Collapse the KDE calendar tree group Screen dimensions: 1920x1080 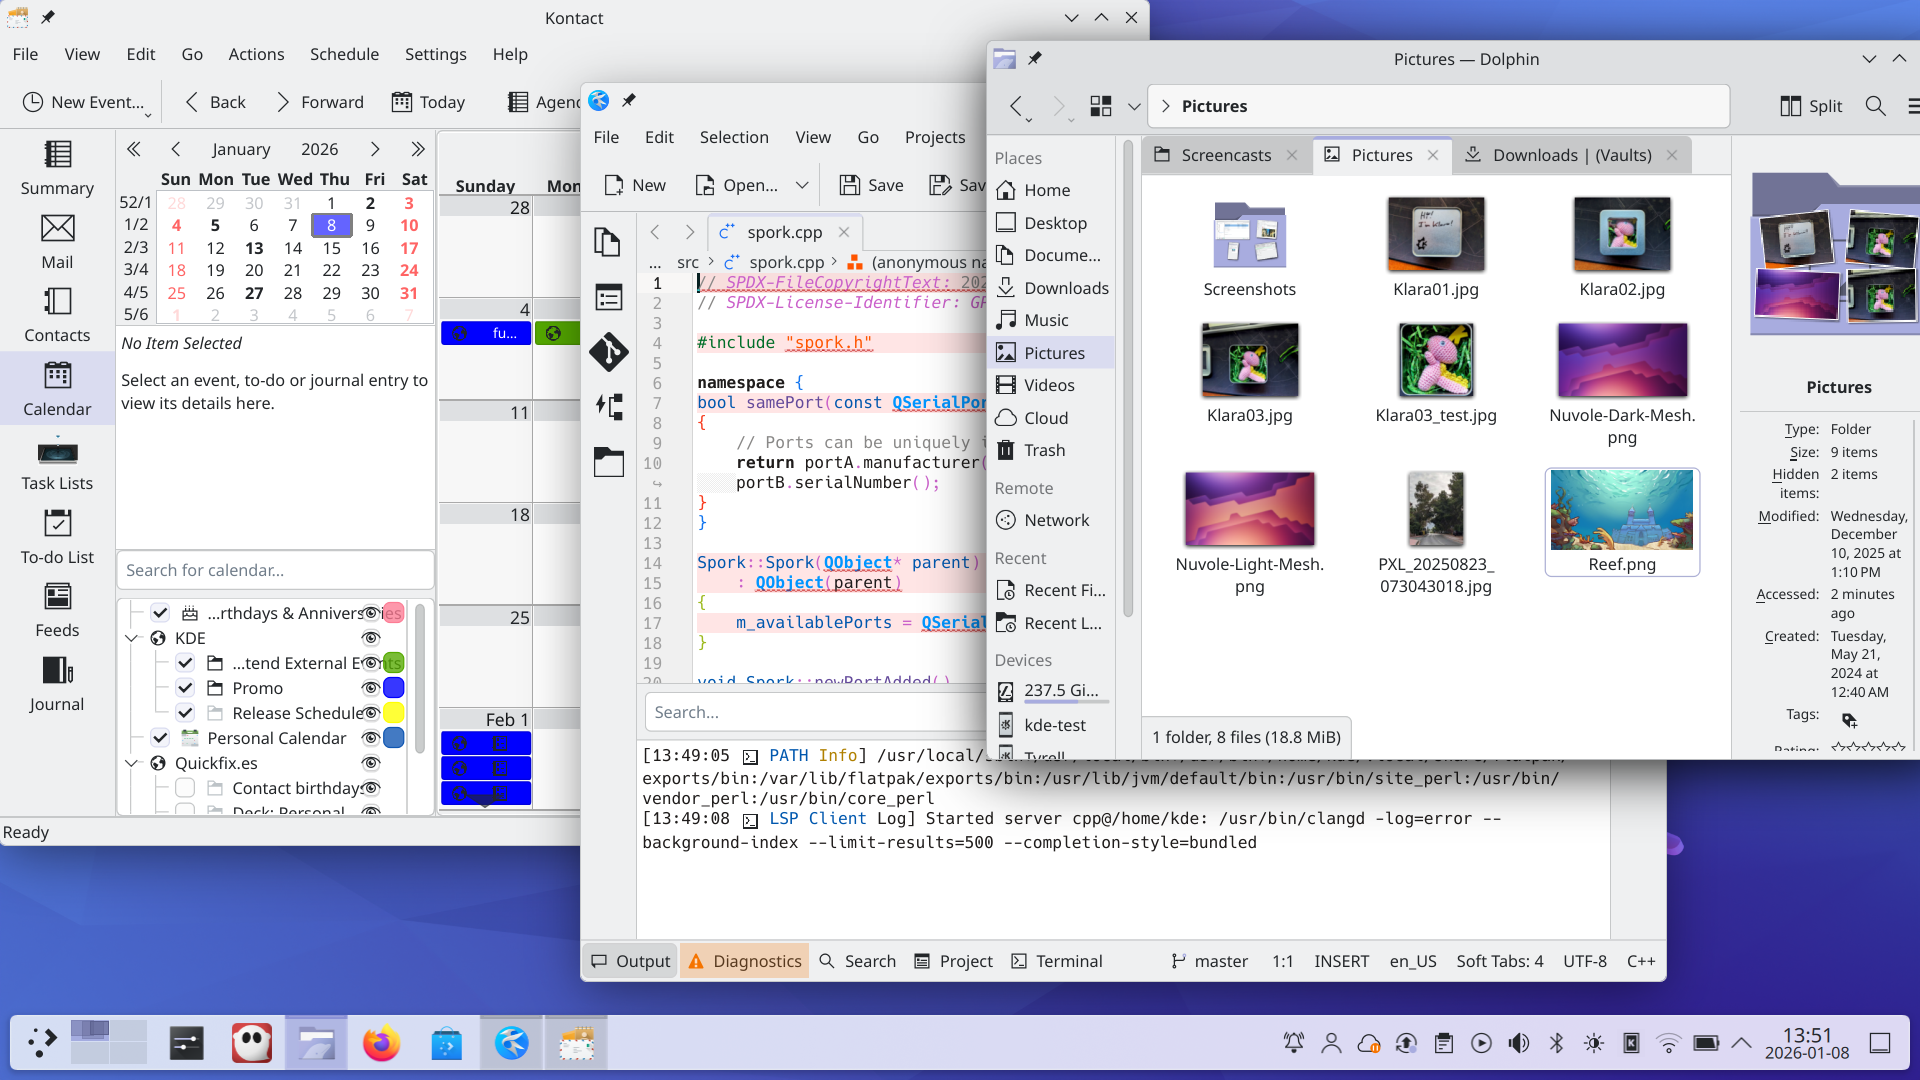[132, 638]
